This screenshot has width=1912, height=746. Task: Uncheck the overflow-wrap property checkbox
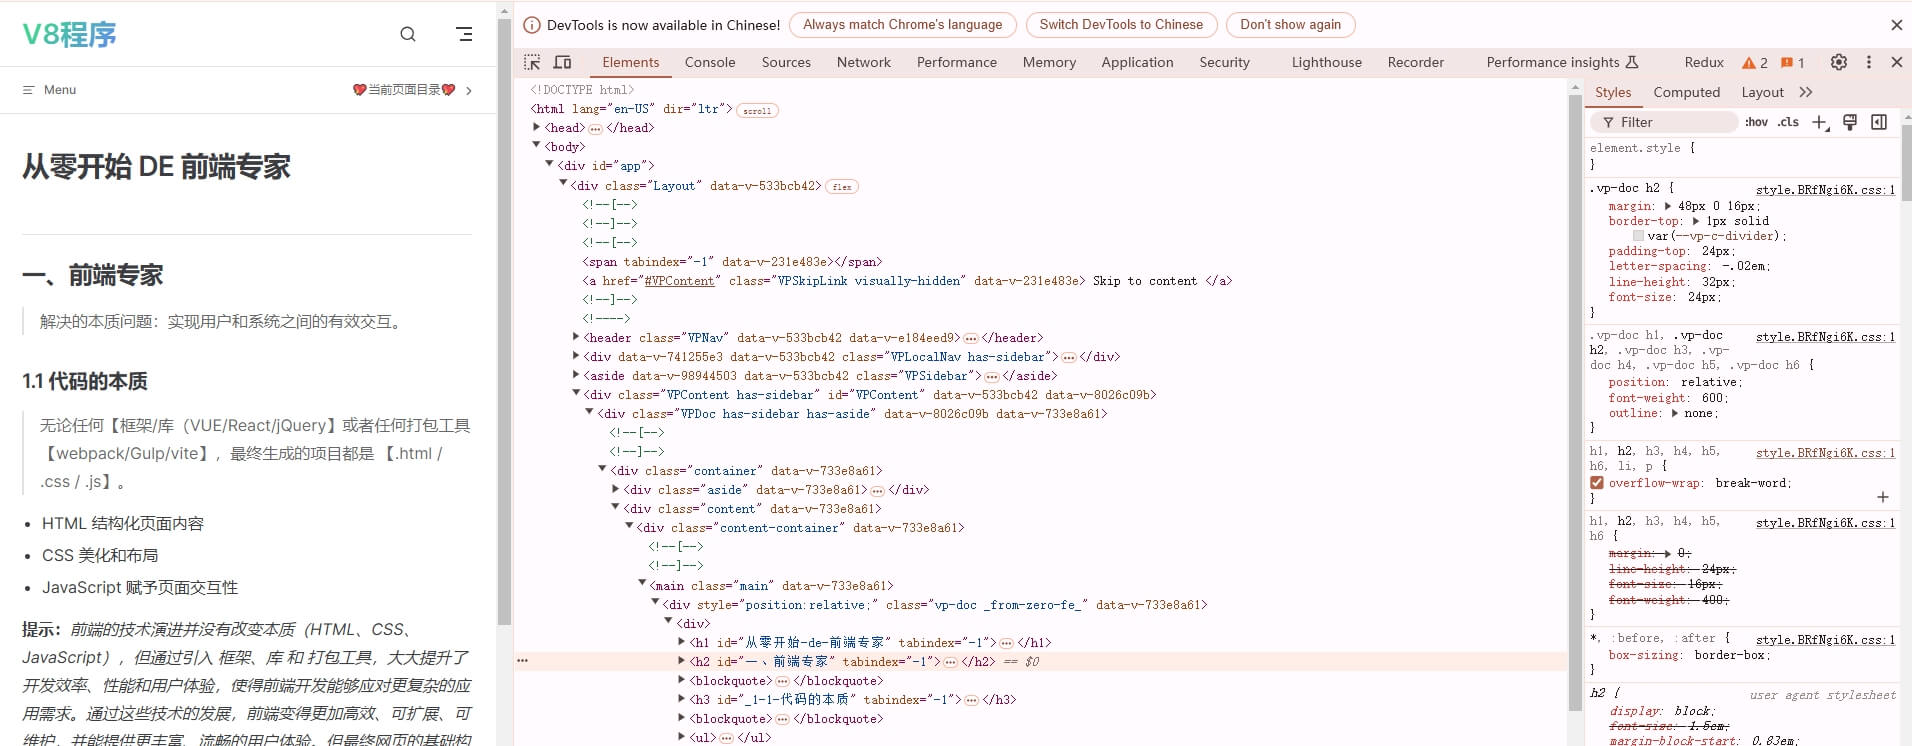(1597, 483)
